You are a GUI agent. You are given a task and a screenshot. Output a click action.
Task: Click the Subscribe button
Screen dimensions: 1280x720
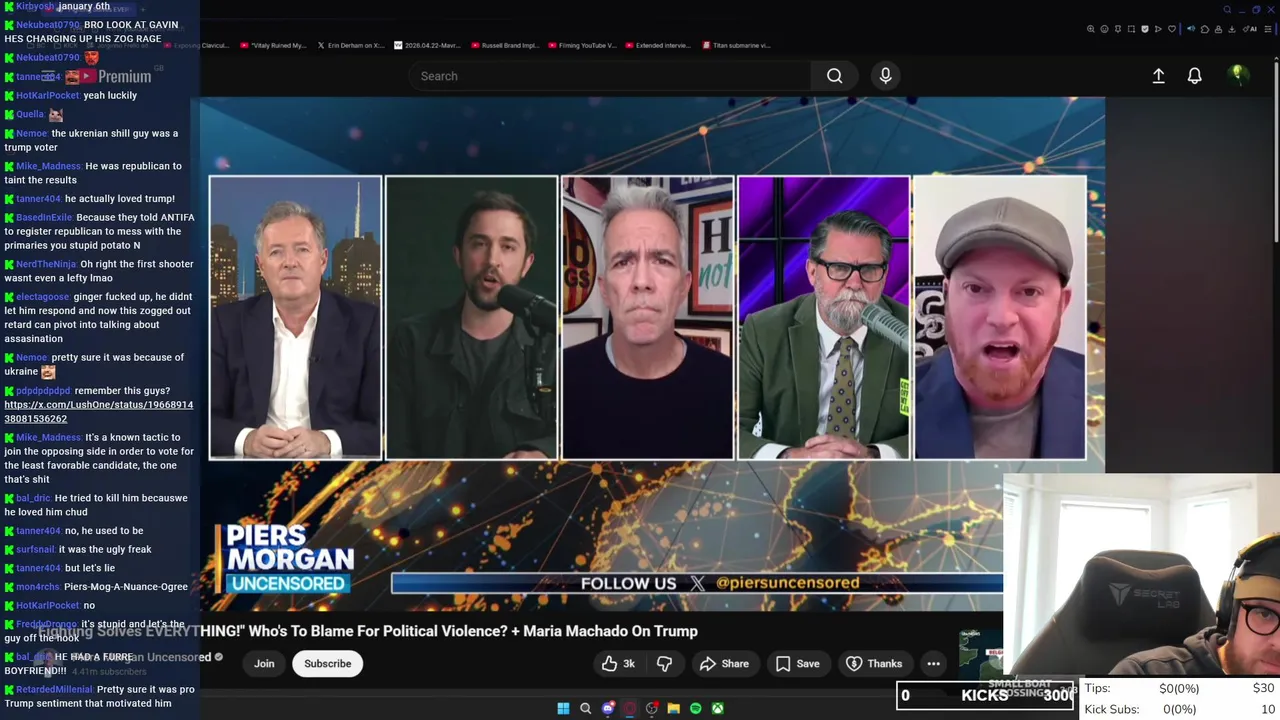click(x=327, y=663)
